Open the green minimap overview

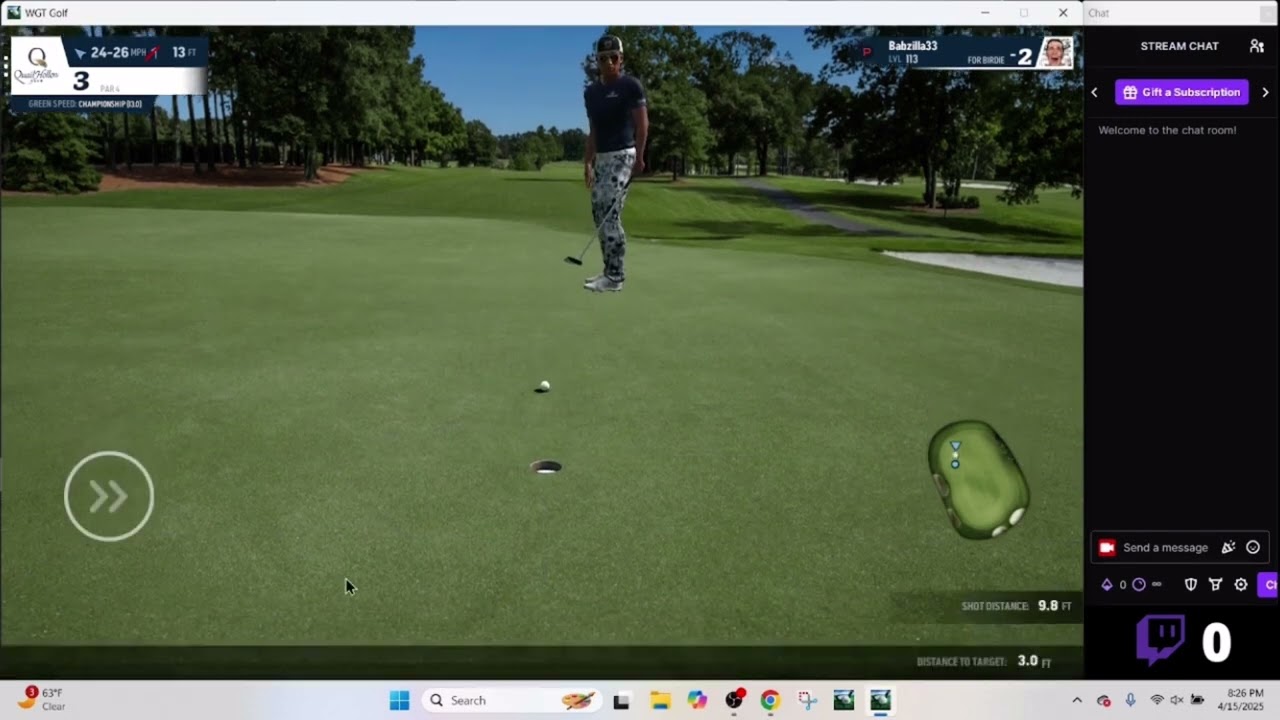978,480
